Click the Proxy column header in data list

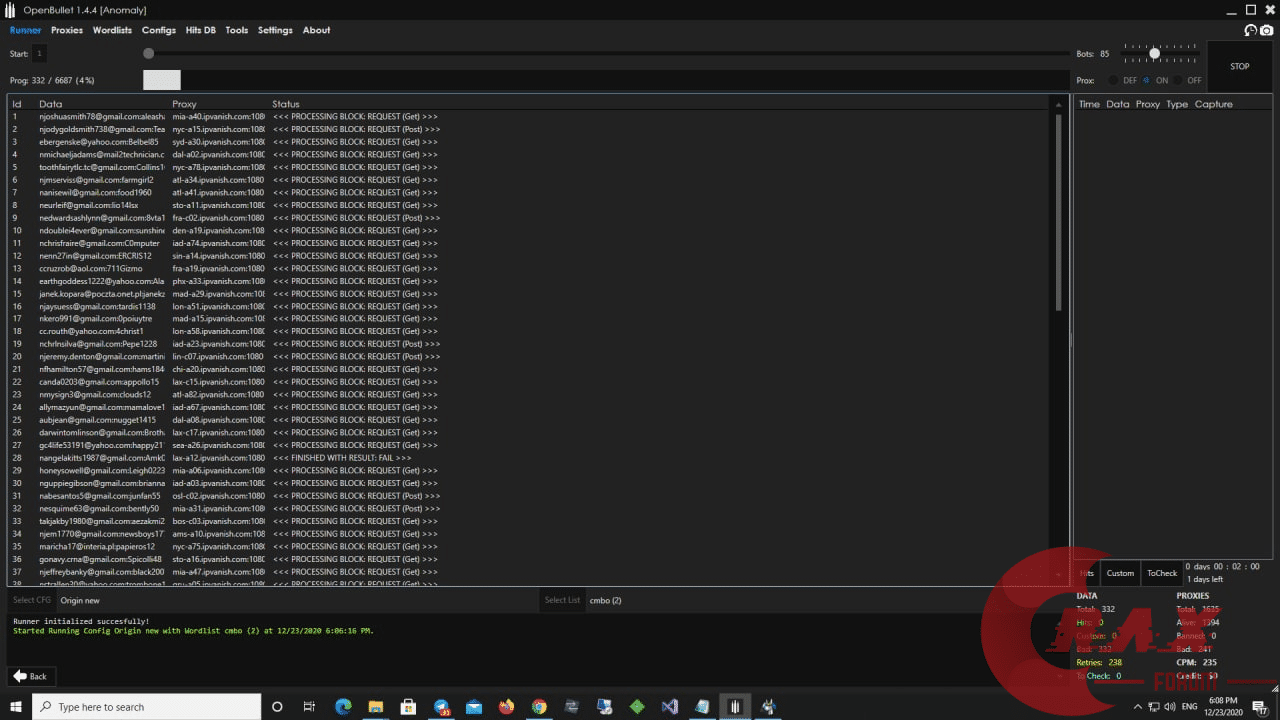click(x=184, y=104)
